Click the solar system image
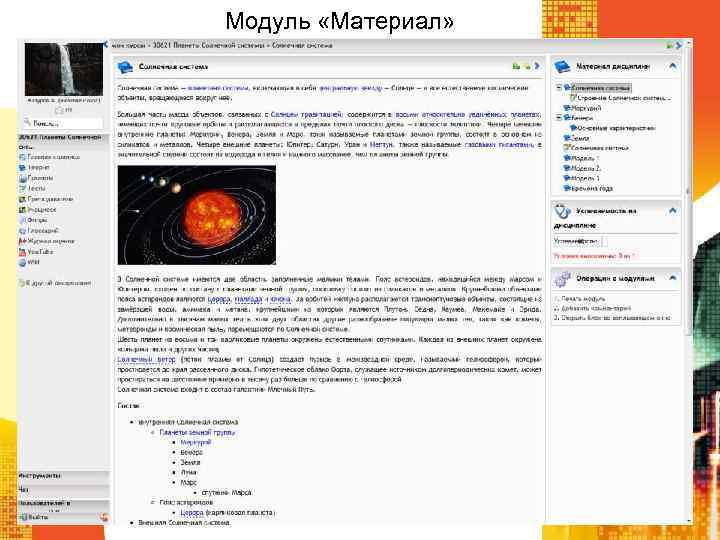The image size is (720, 540). coord(197,215)
